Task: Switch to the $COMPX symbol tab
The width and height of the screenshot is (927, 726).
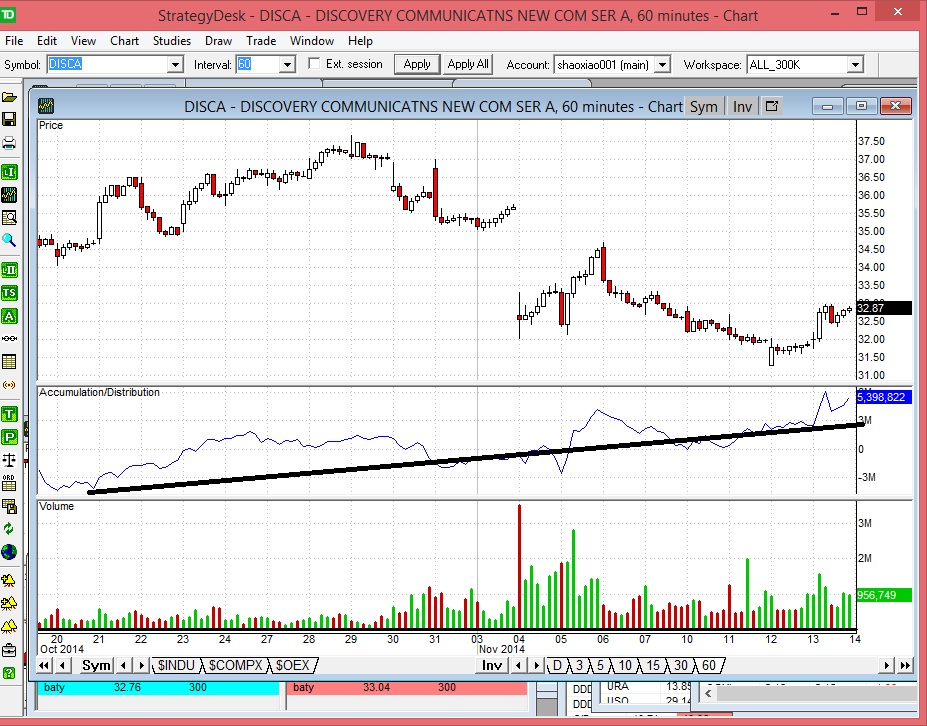Action: 235,666
